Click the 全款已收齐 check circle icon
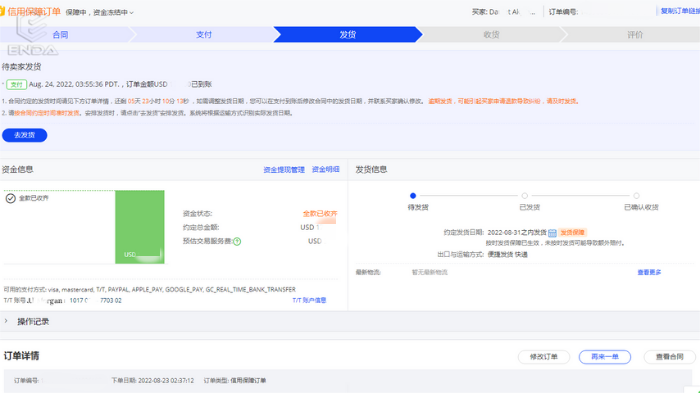This screenshot has height=393, width=700. point(11,198)
